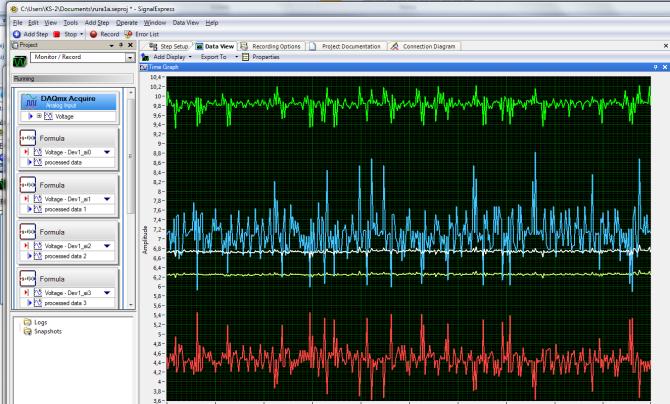Open display Properties
This screenshot has width=670, height=404.
[261, 57]
